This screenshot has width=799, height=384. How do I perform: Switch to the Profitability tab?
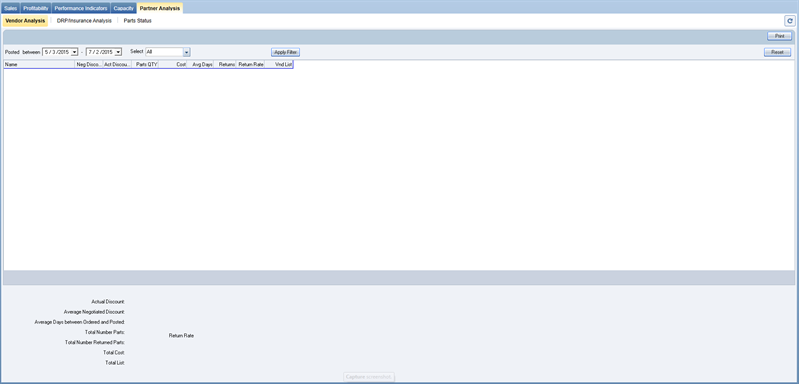[x=36, y=8]
